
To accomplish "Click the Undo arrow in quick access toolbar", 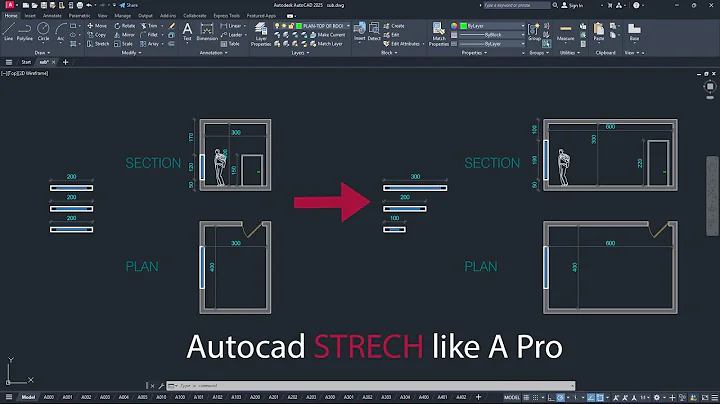I will coord(89,5).
